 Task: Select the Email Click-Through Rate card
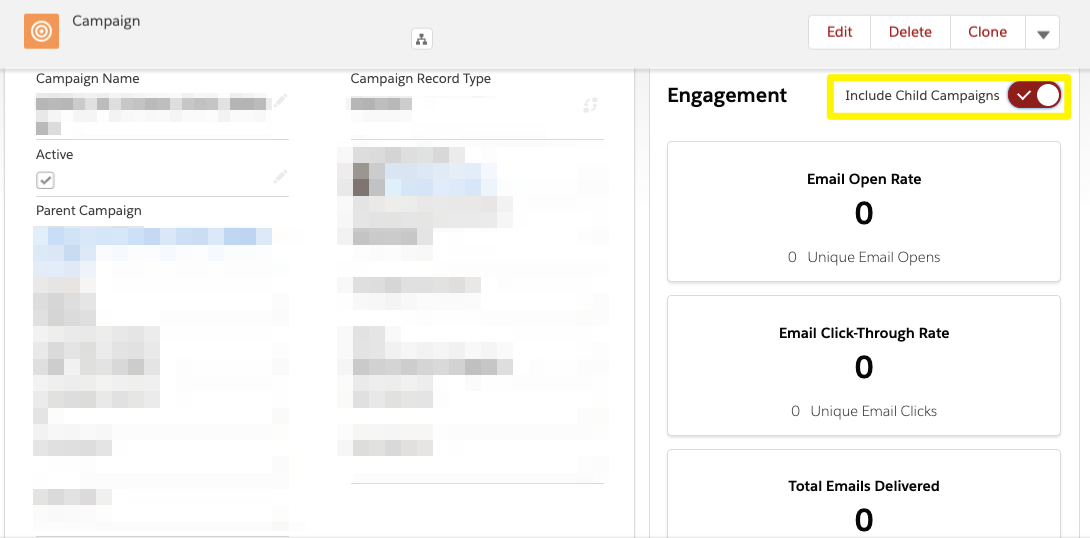point(863,366)
